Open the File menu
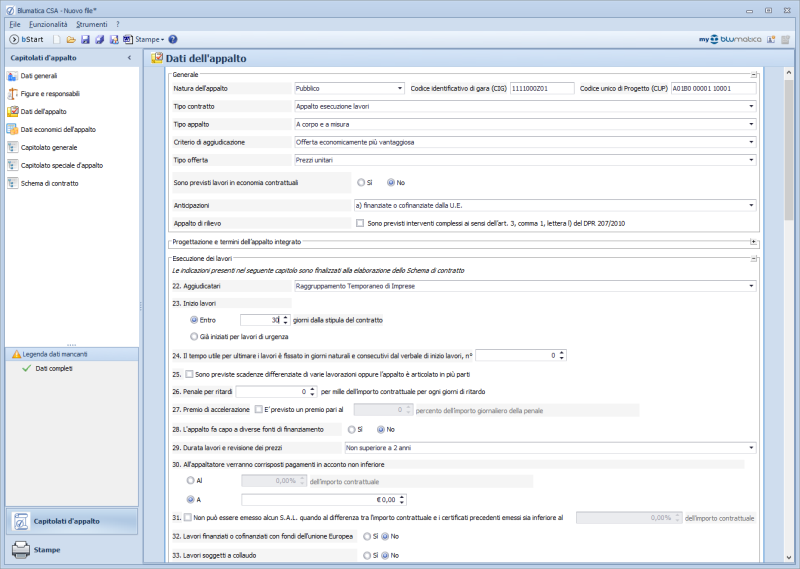This screenshot has width=800, height=569. tap(15, 24)
